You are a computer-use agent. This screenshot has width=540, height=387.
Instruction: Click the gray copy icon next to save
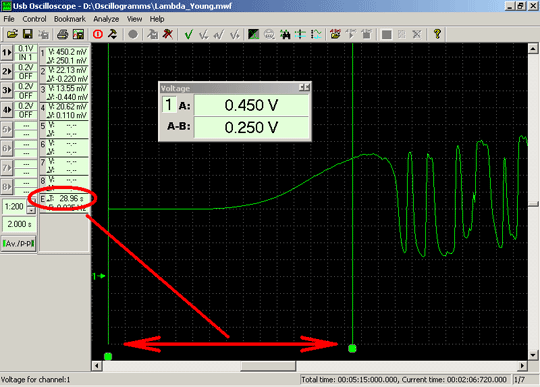43,34
